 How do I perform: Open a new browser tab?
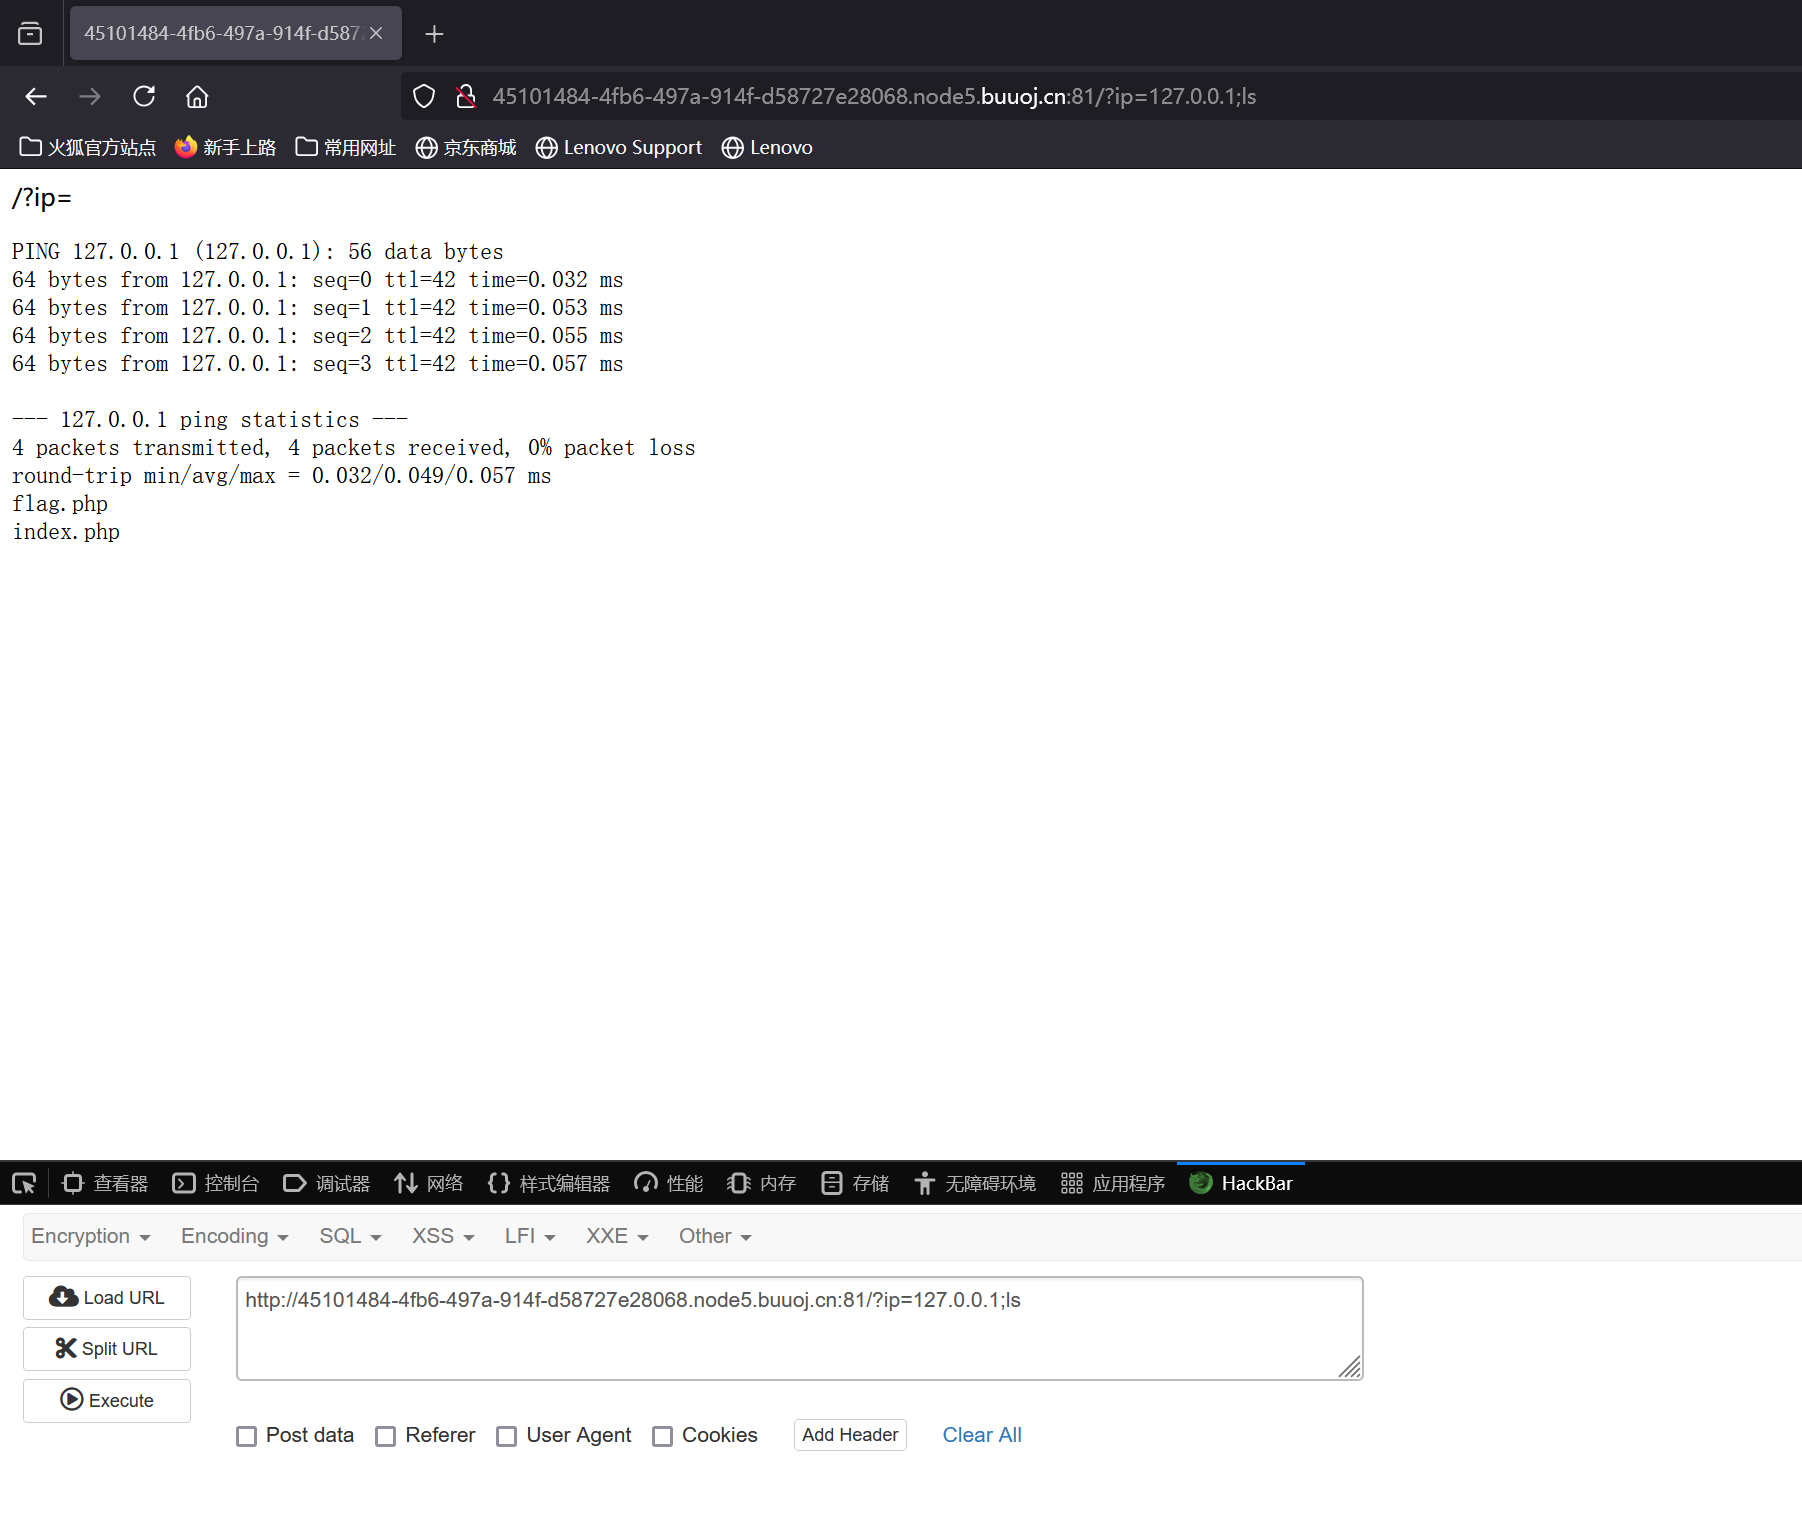[x=434, y=34]
